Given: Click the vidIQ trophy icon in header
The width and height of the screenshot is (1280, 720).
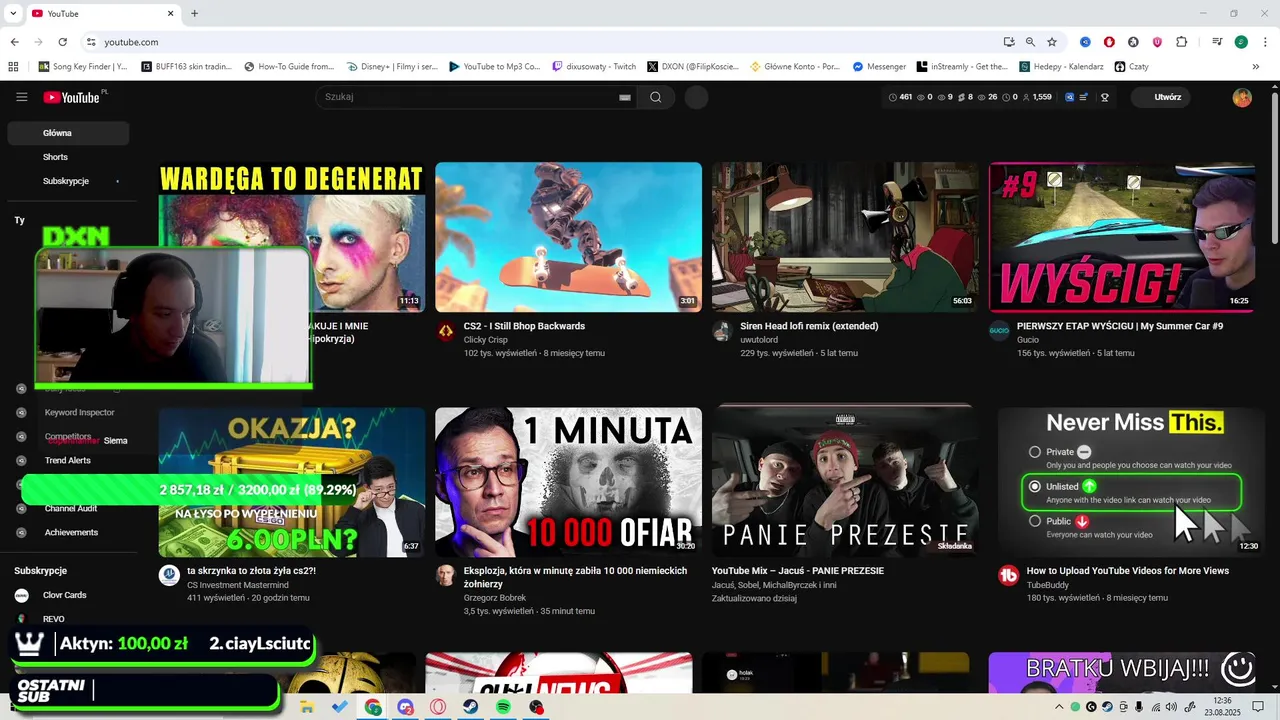Looking at the screenshot, I should pos(1105,97).
